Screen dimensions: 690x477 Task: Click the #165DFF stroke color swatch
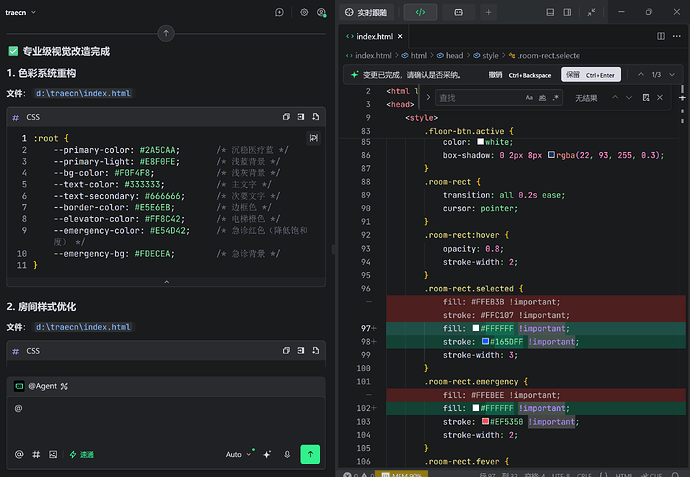(x=485, y=341)
